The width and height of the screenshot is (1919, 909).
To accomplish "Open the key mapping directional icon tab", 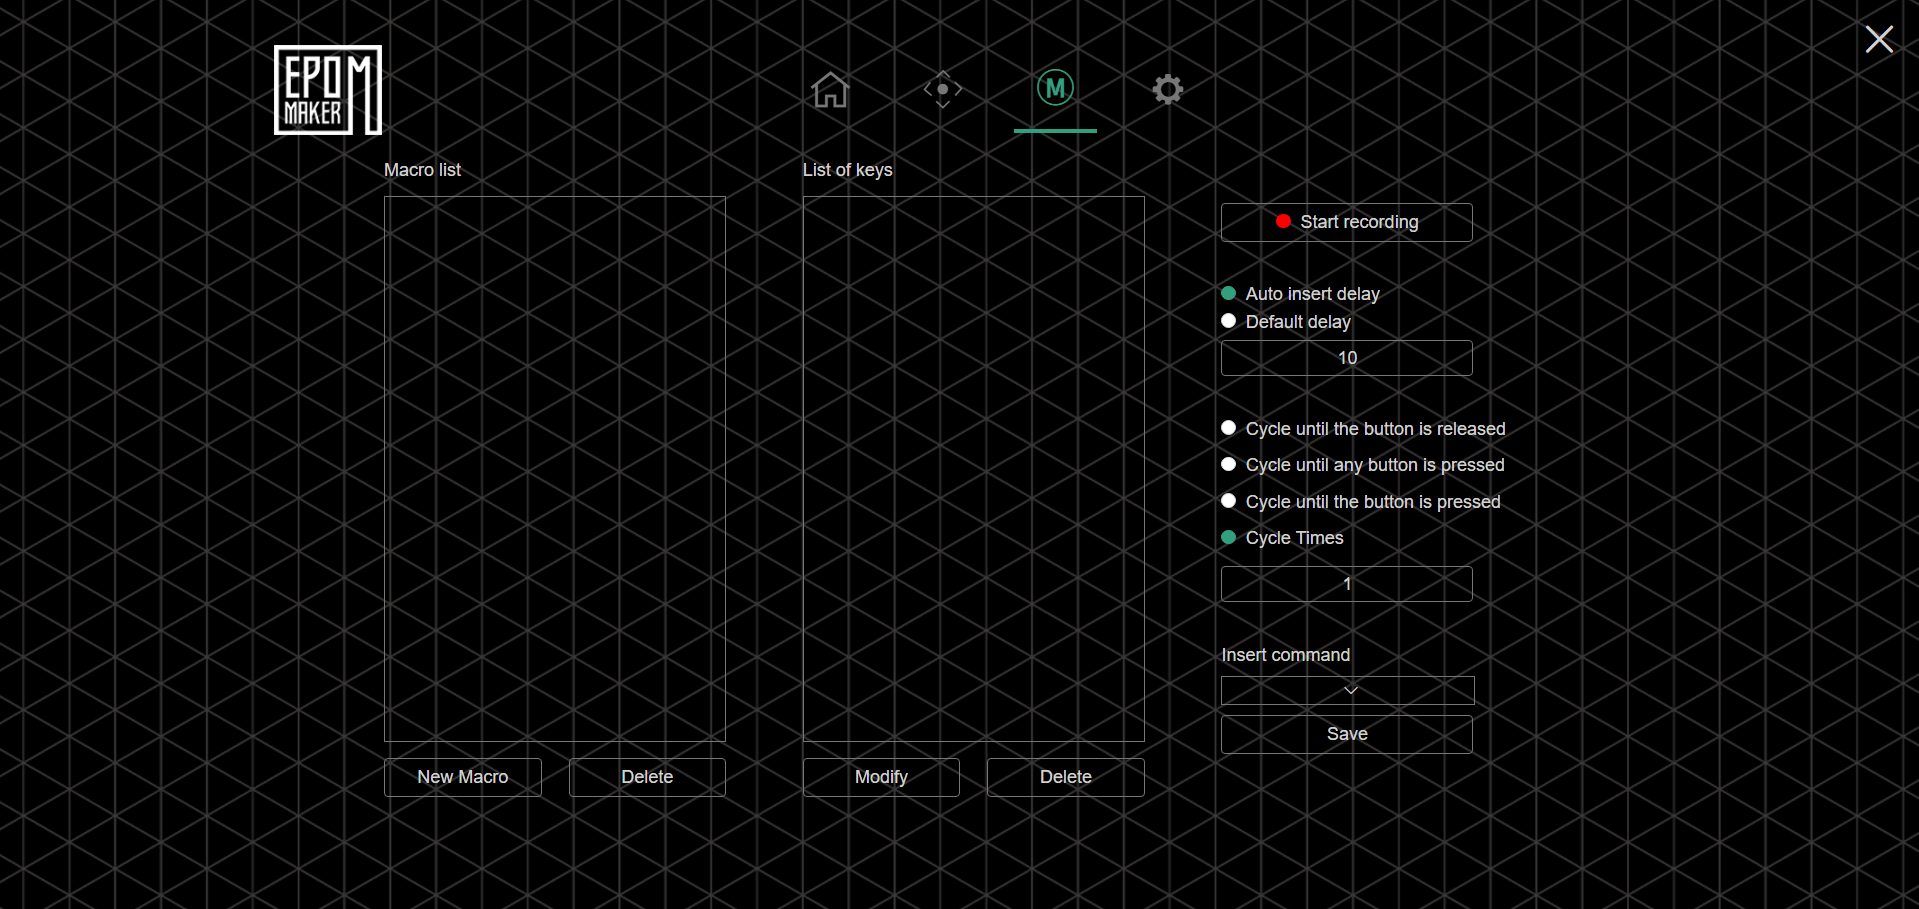I will pyautogui.click(x=942, y=90).
